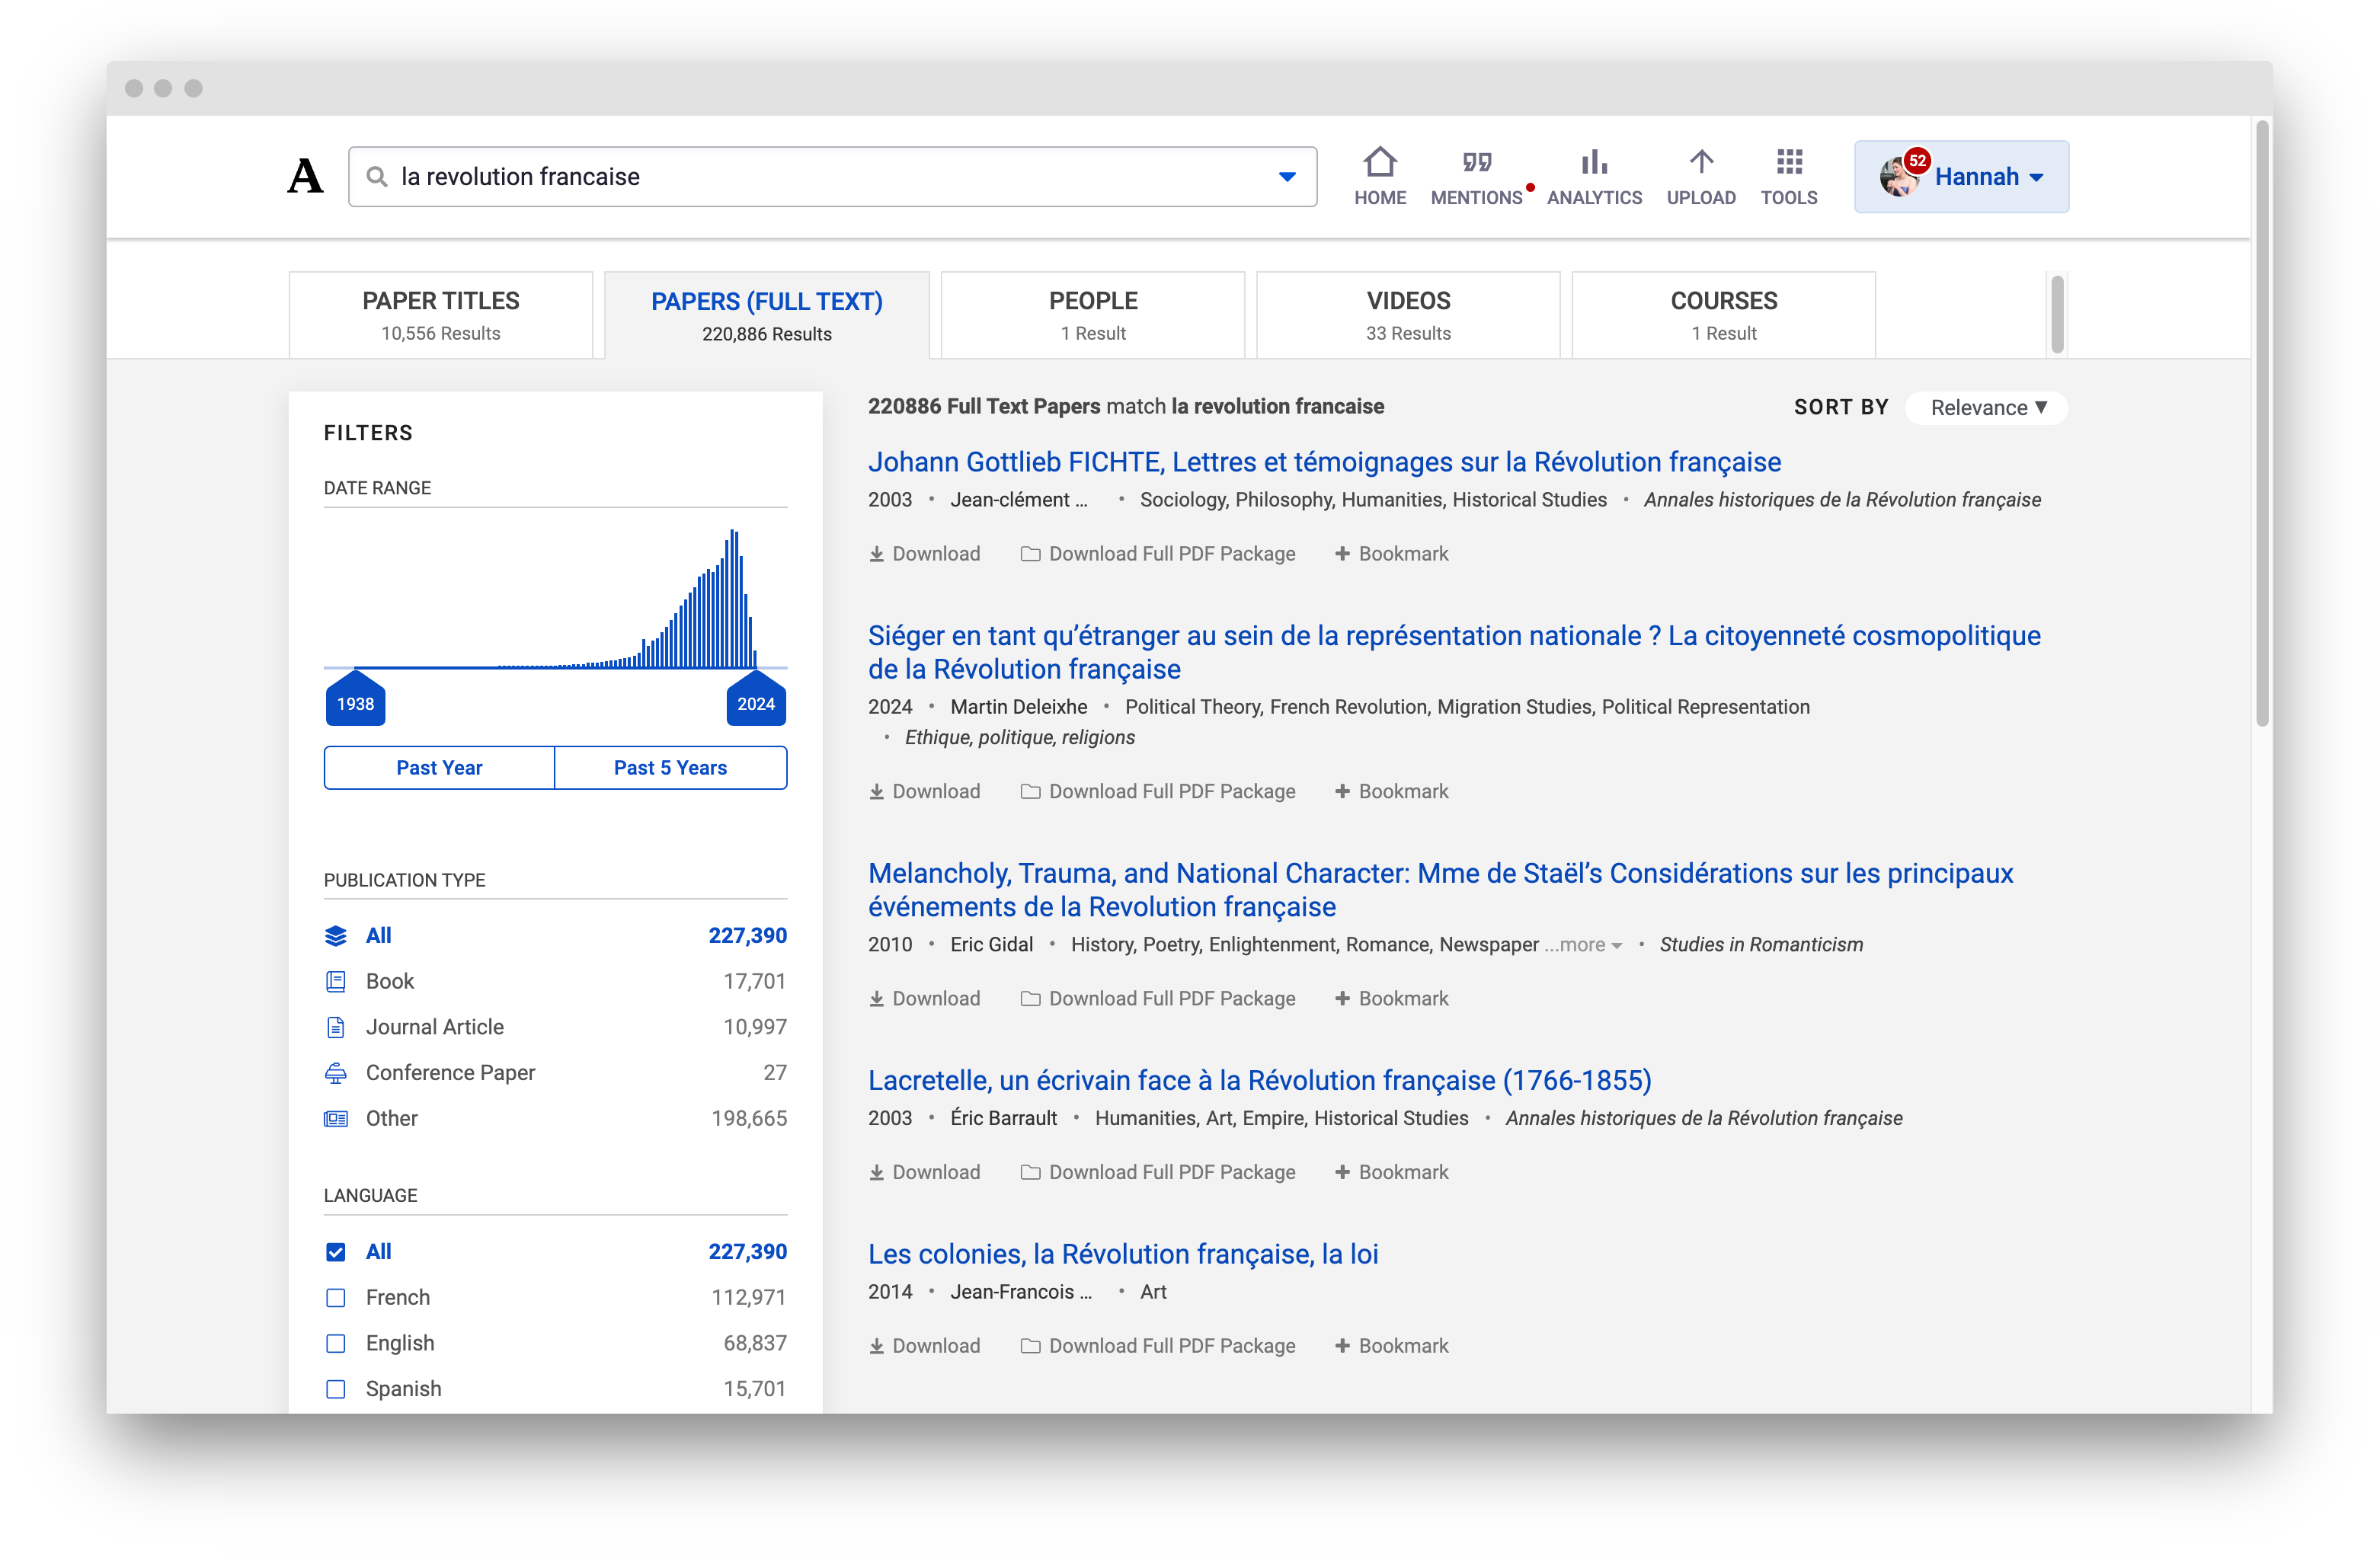Open the Tools grid icon

tap(1789, 162)
